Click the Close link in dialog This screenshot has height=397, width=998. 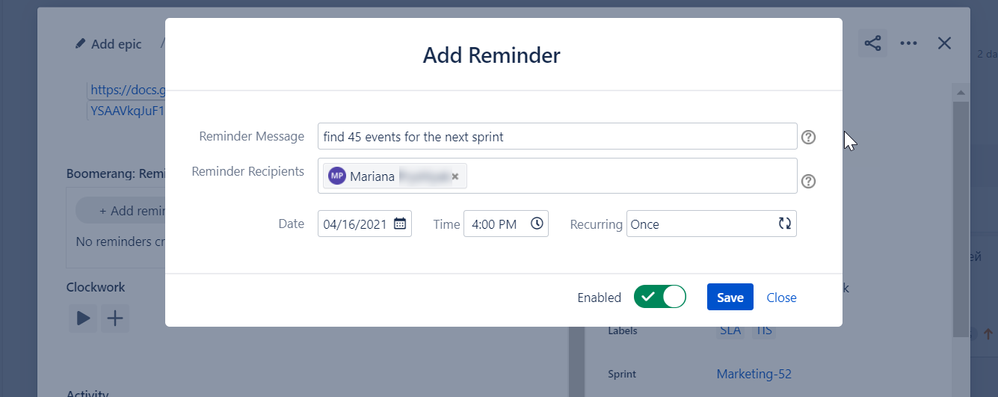(x=782, y=298)
